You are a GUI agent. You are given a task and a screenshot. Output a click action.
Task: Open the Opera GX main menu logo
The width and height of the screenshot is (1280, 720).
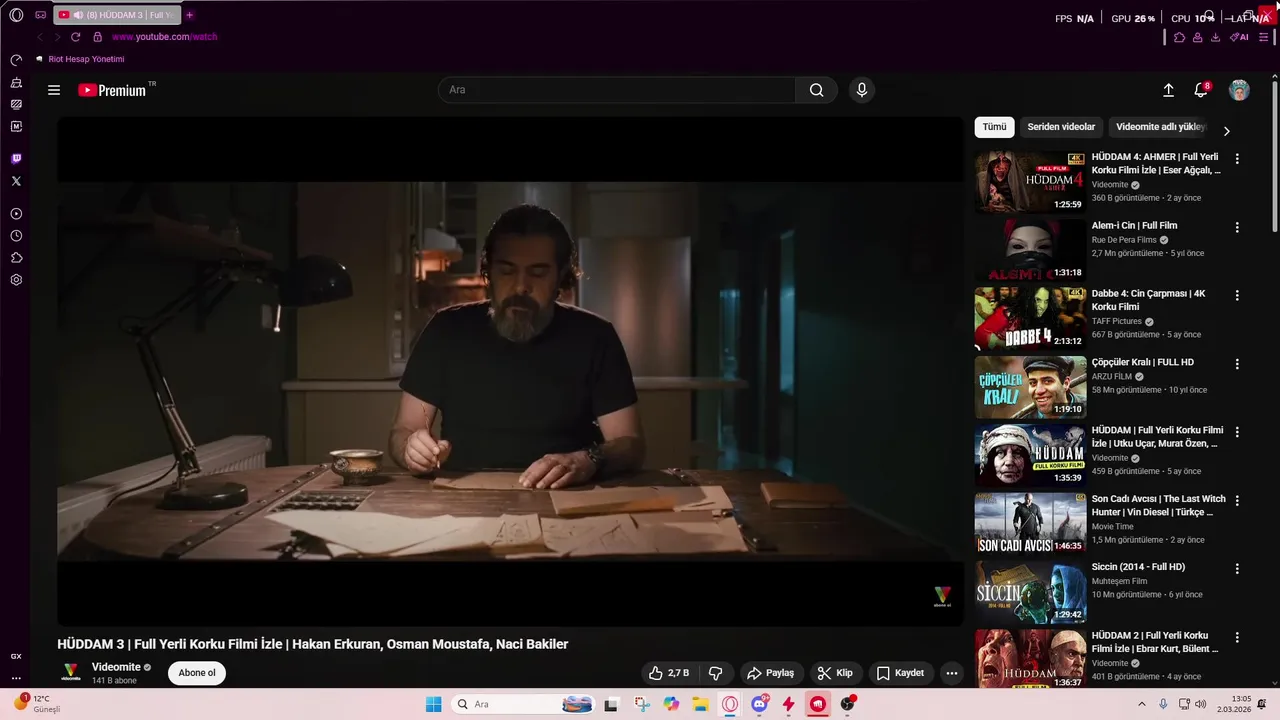point(16,15)
